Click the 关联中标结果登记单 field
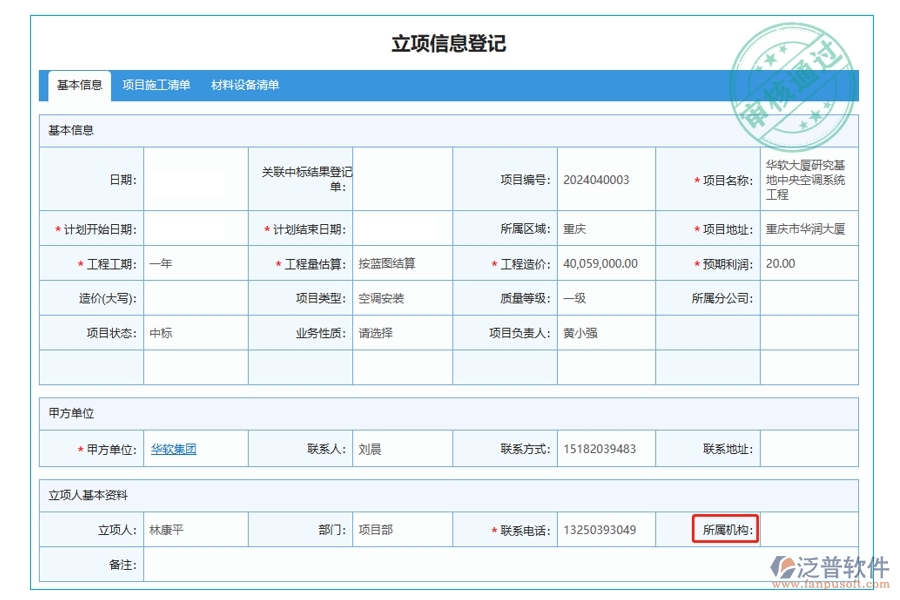Viewport: 900px width, 600px height. pos(403,178)
